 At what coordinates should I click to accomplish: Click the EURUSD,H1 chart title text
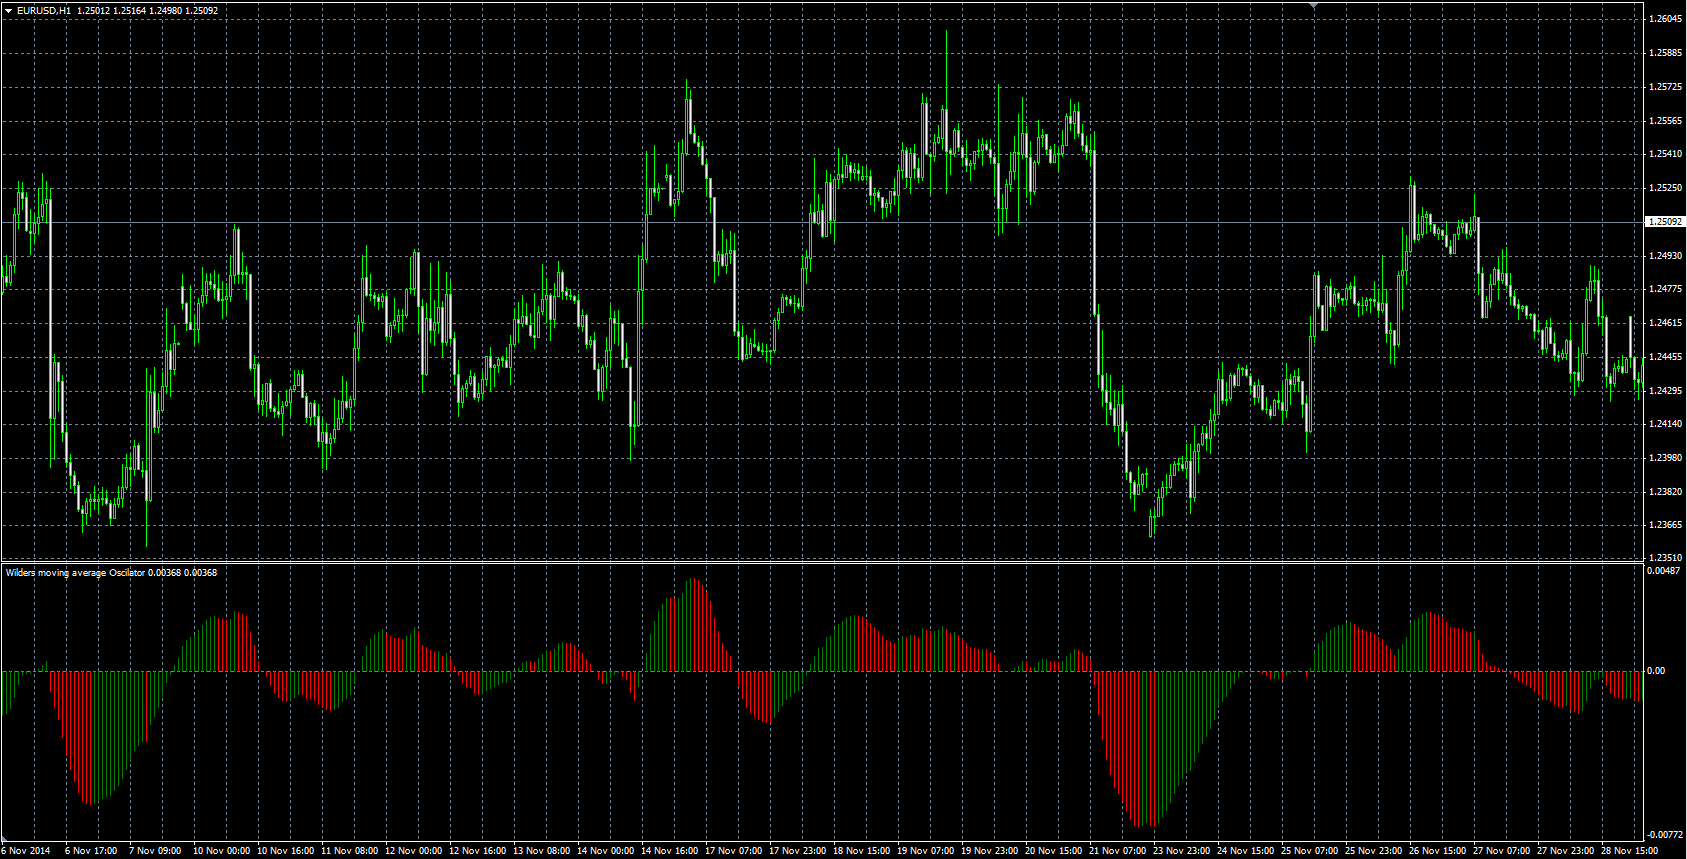[x=43, y=10]
